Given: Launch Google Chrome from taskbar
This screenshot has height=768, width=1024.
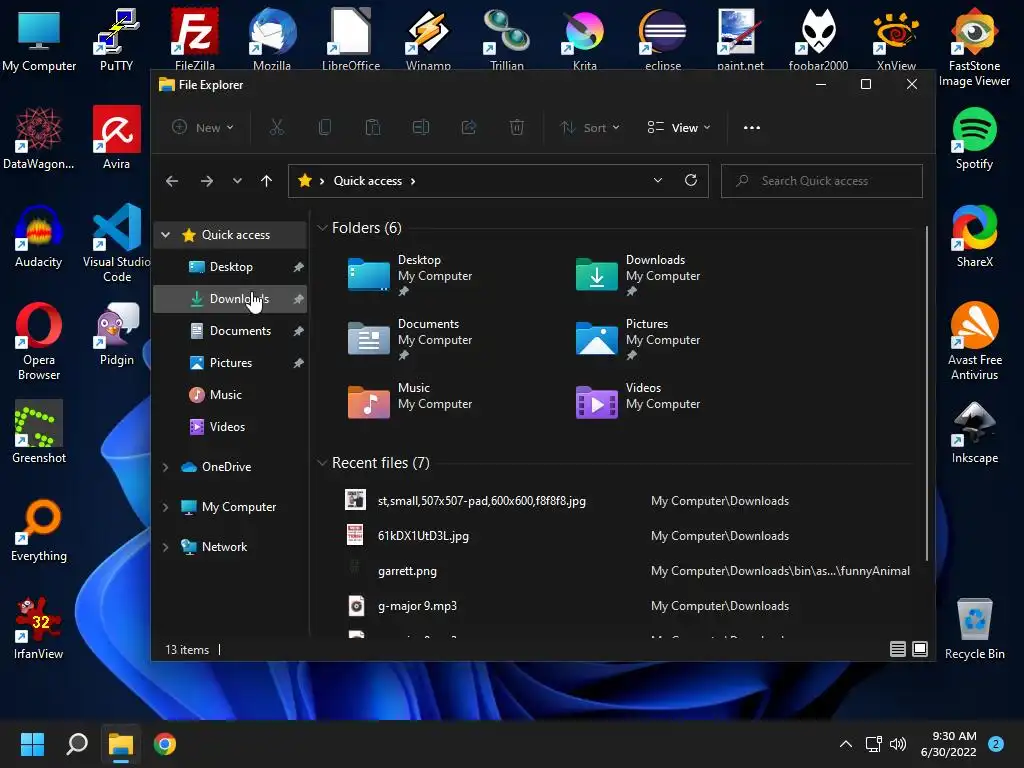Looking at the screenshot, I should coord(165,744).
